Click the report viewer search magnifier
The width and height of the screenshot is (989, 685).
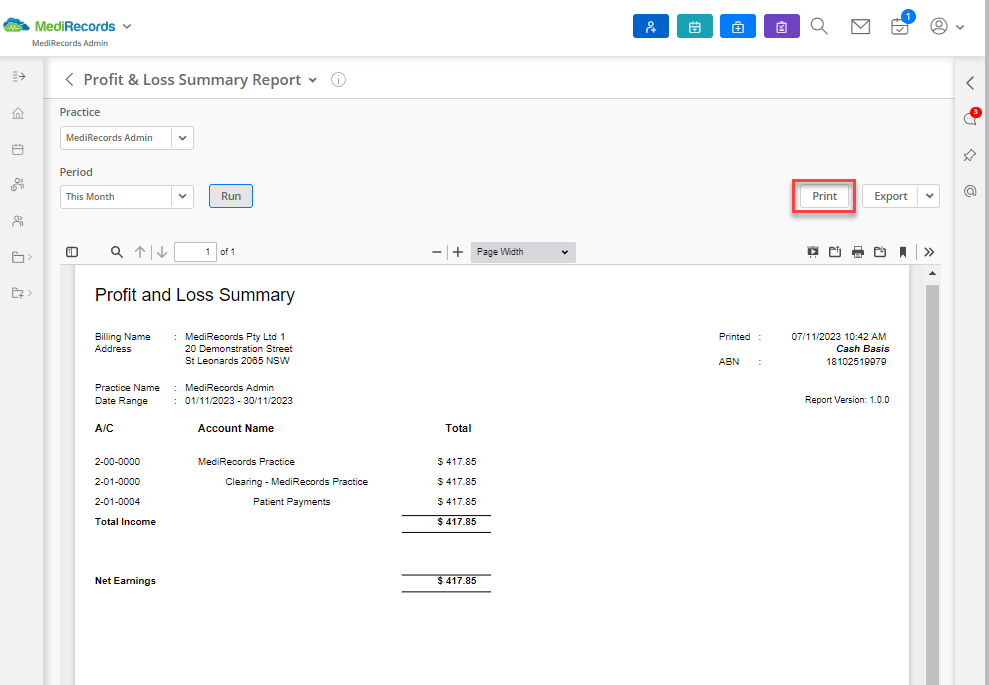[x=117, y=252]
